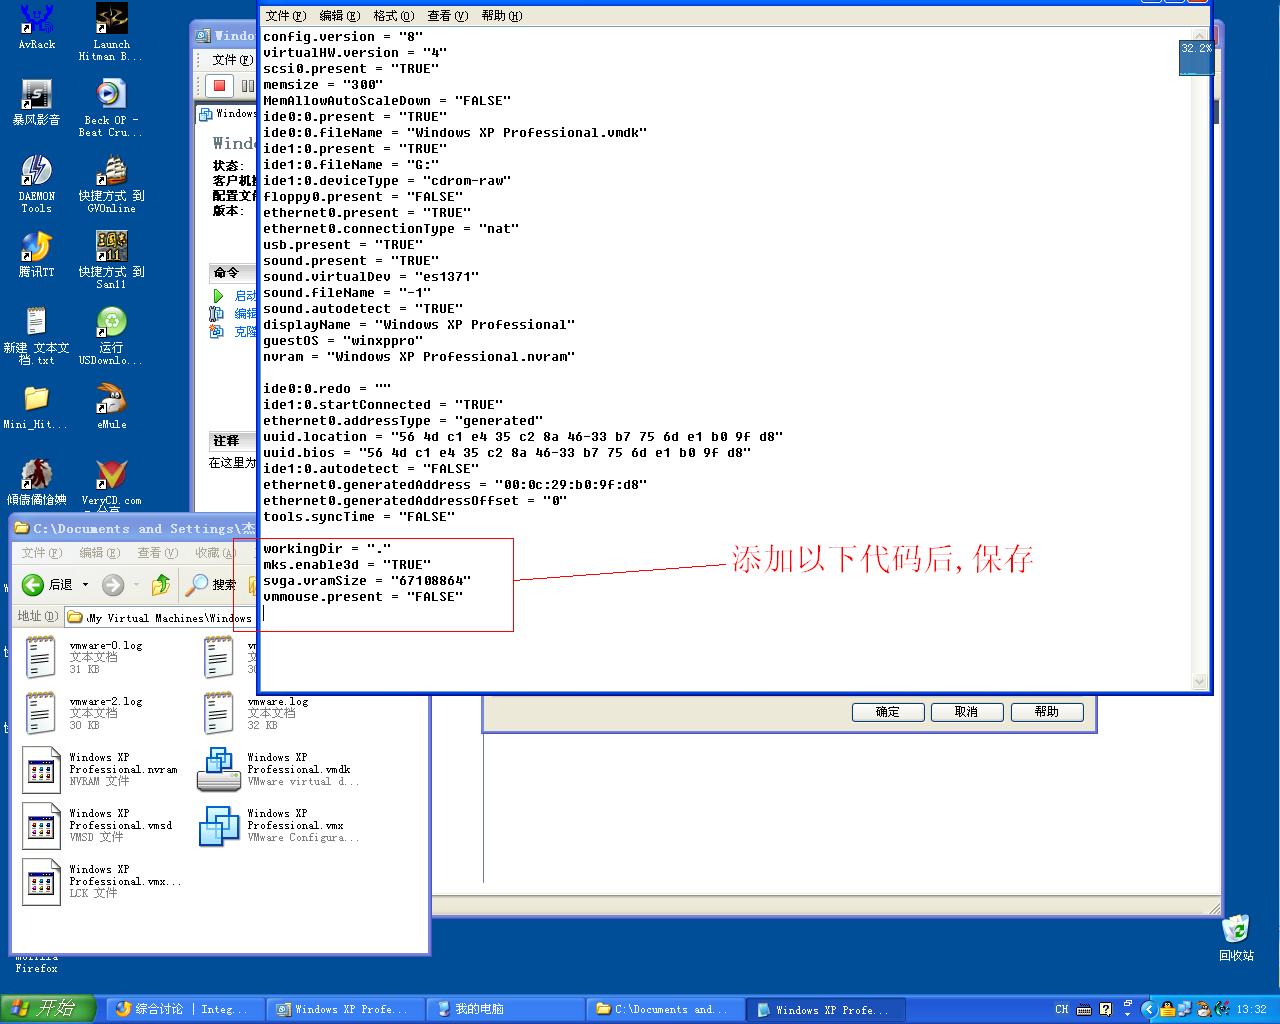Click the green Back arrow in Explorer
1280x1024 pixels.
33,584
